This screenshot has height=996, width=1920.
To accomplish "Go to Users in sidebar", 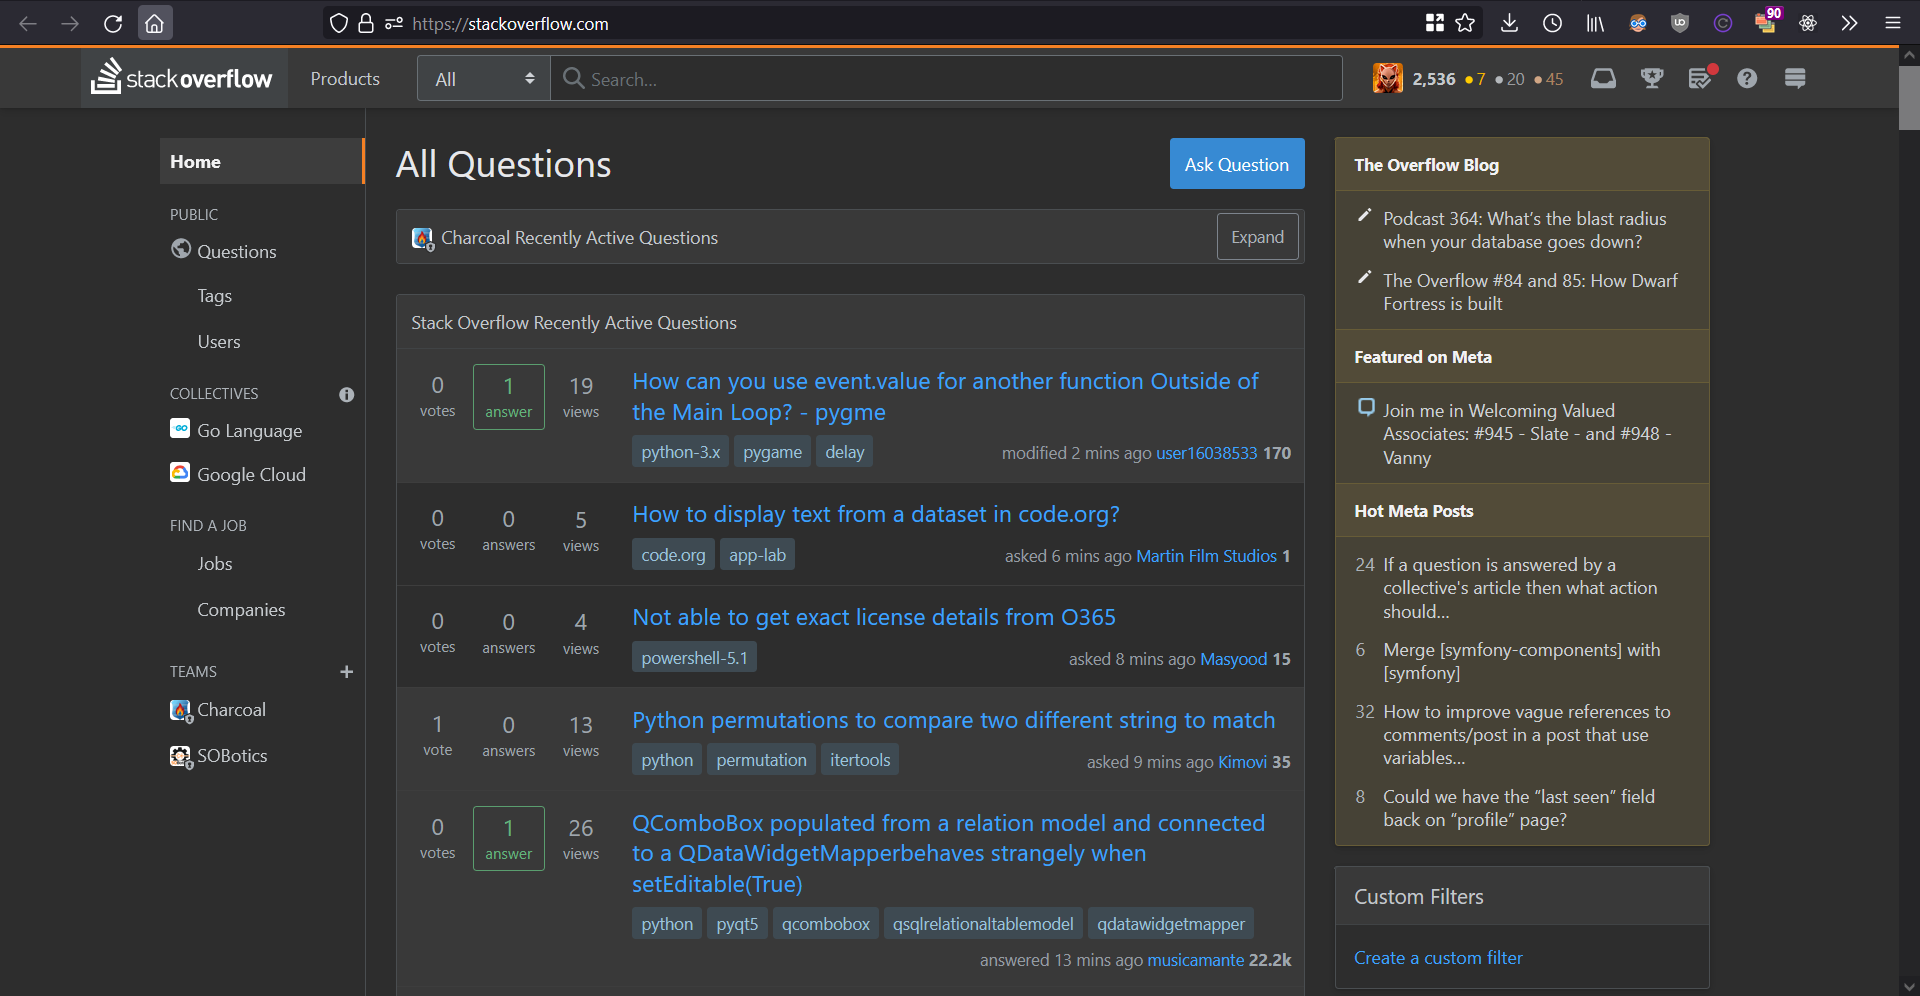I will (218, 342).
